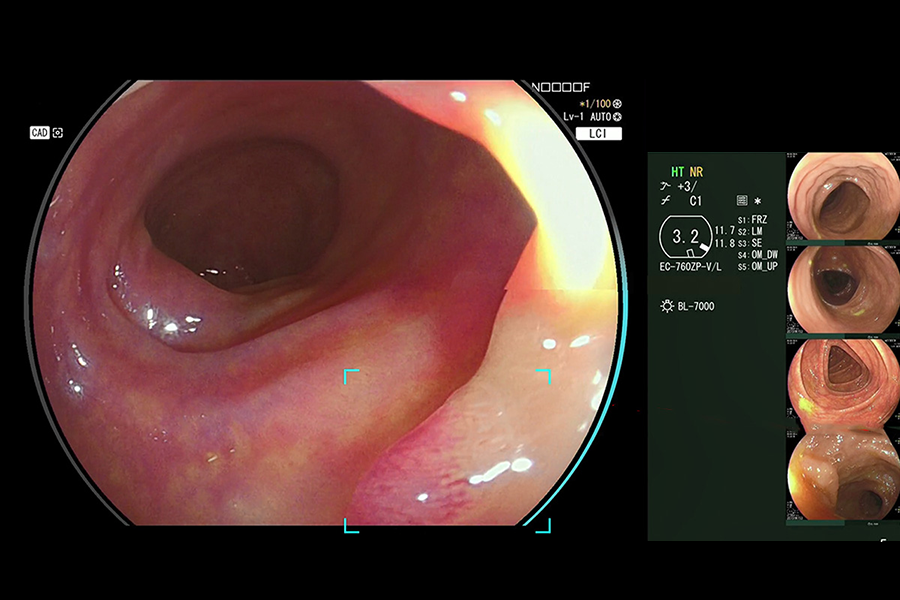Click the cyan detection box top-left corner
Screen dimensions: 900x600
(349, 374)
